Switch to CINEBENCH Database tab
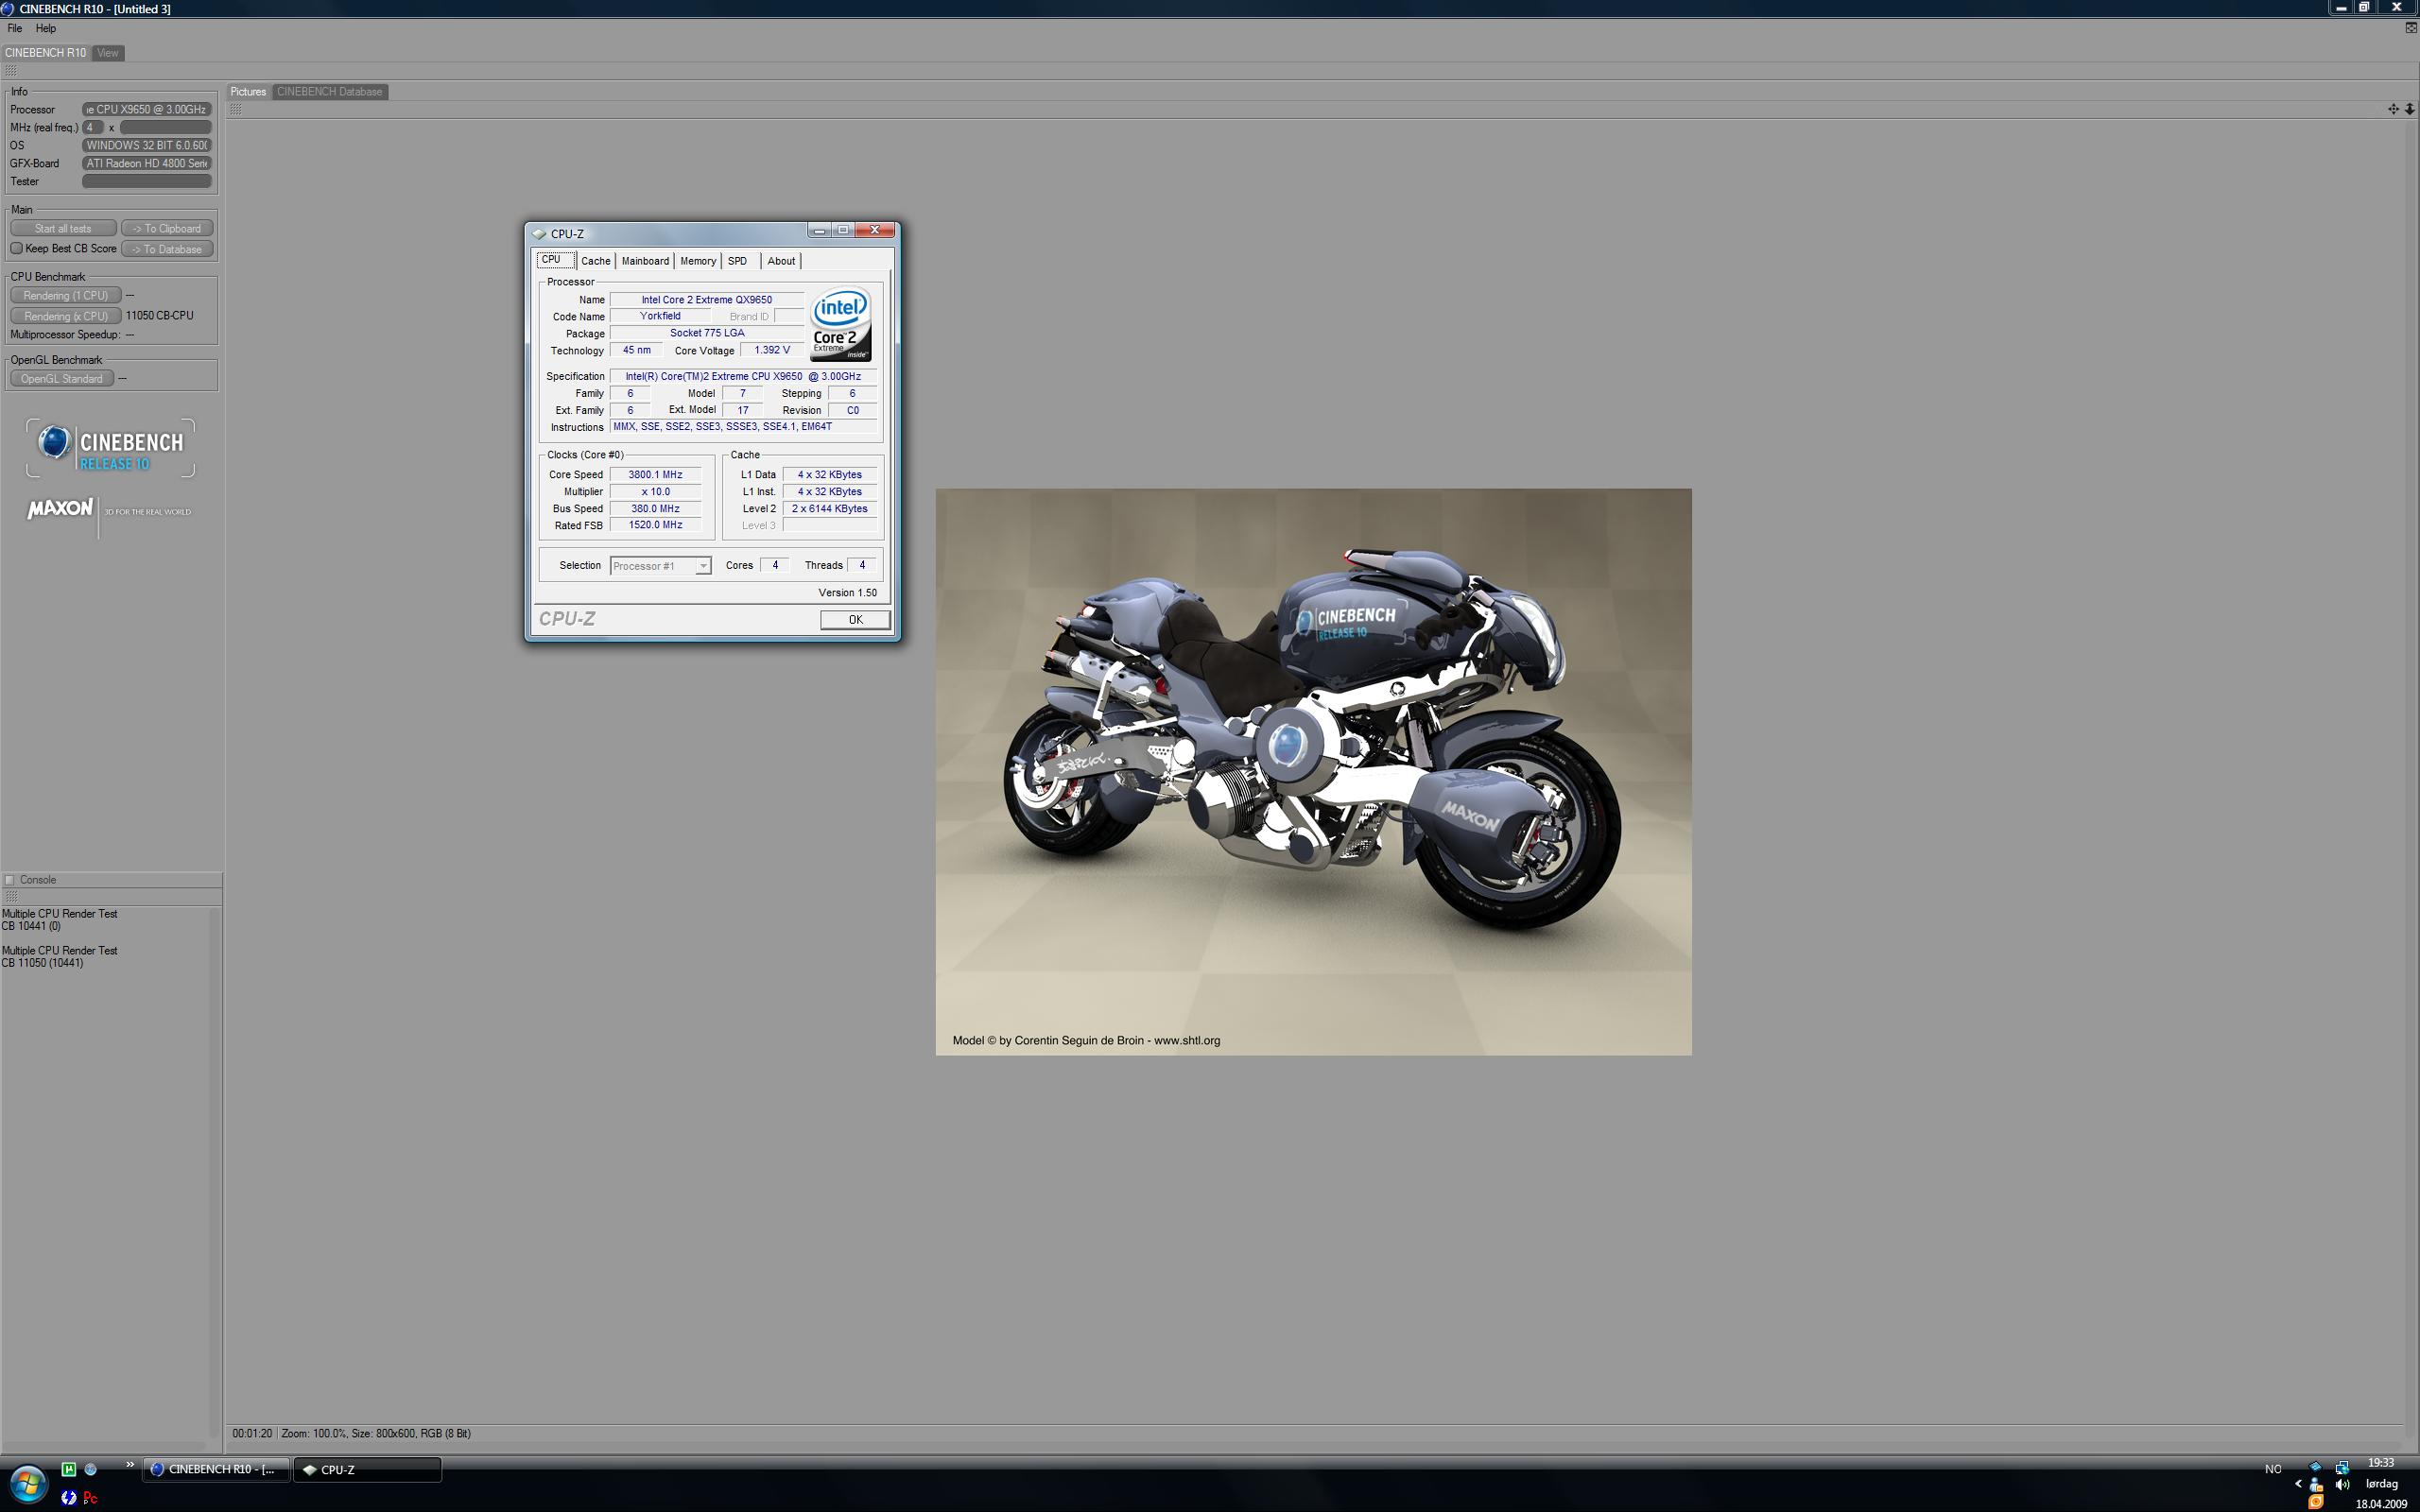Image resolution: width=2420 pixels, height=1512 pixels. (x=330, y=92)
